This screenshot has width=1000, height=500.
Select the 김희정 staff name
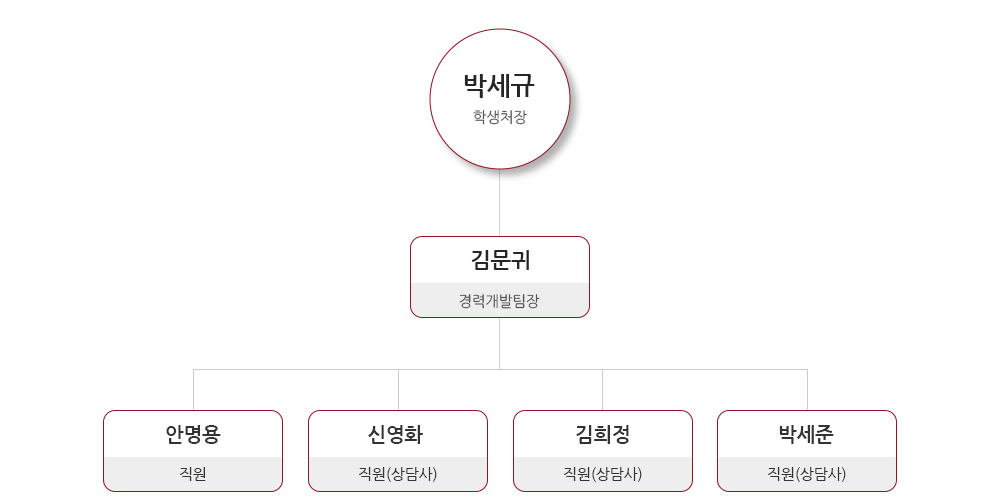(x=603, y=434)
